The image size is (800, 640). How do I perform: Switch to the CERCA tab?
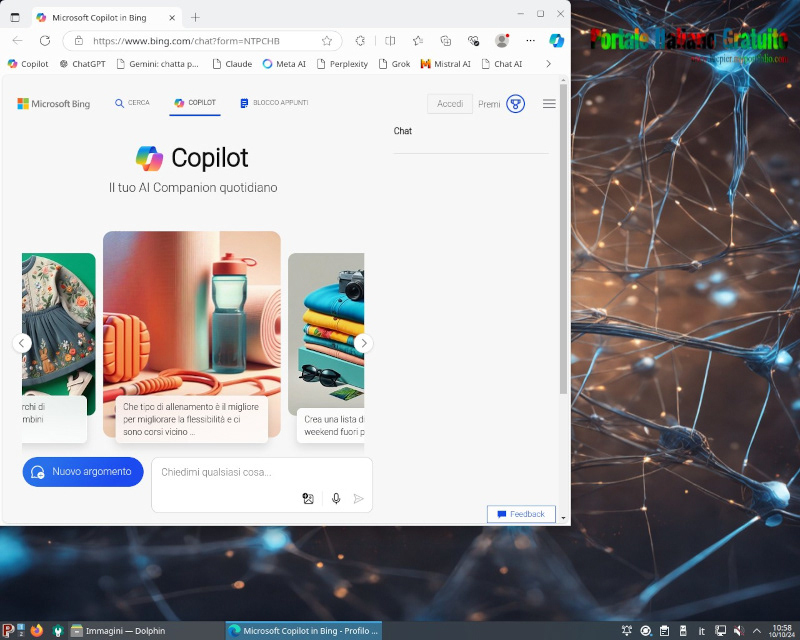[132, 103]
